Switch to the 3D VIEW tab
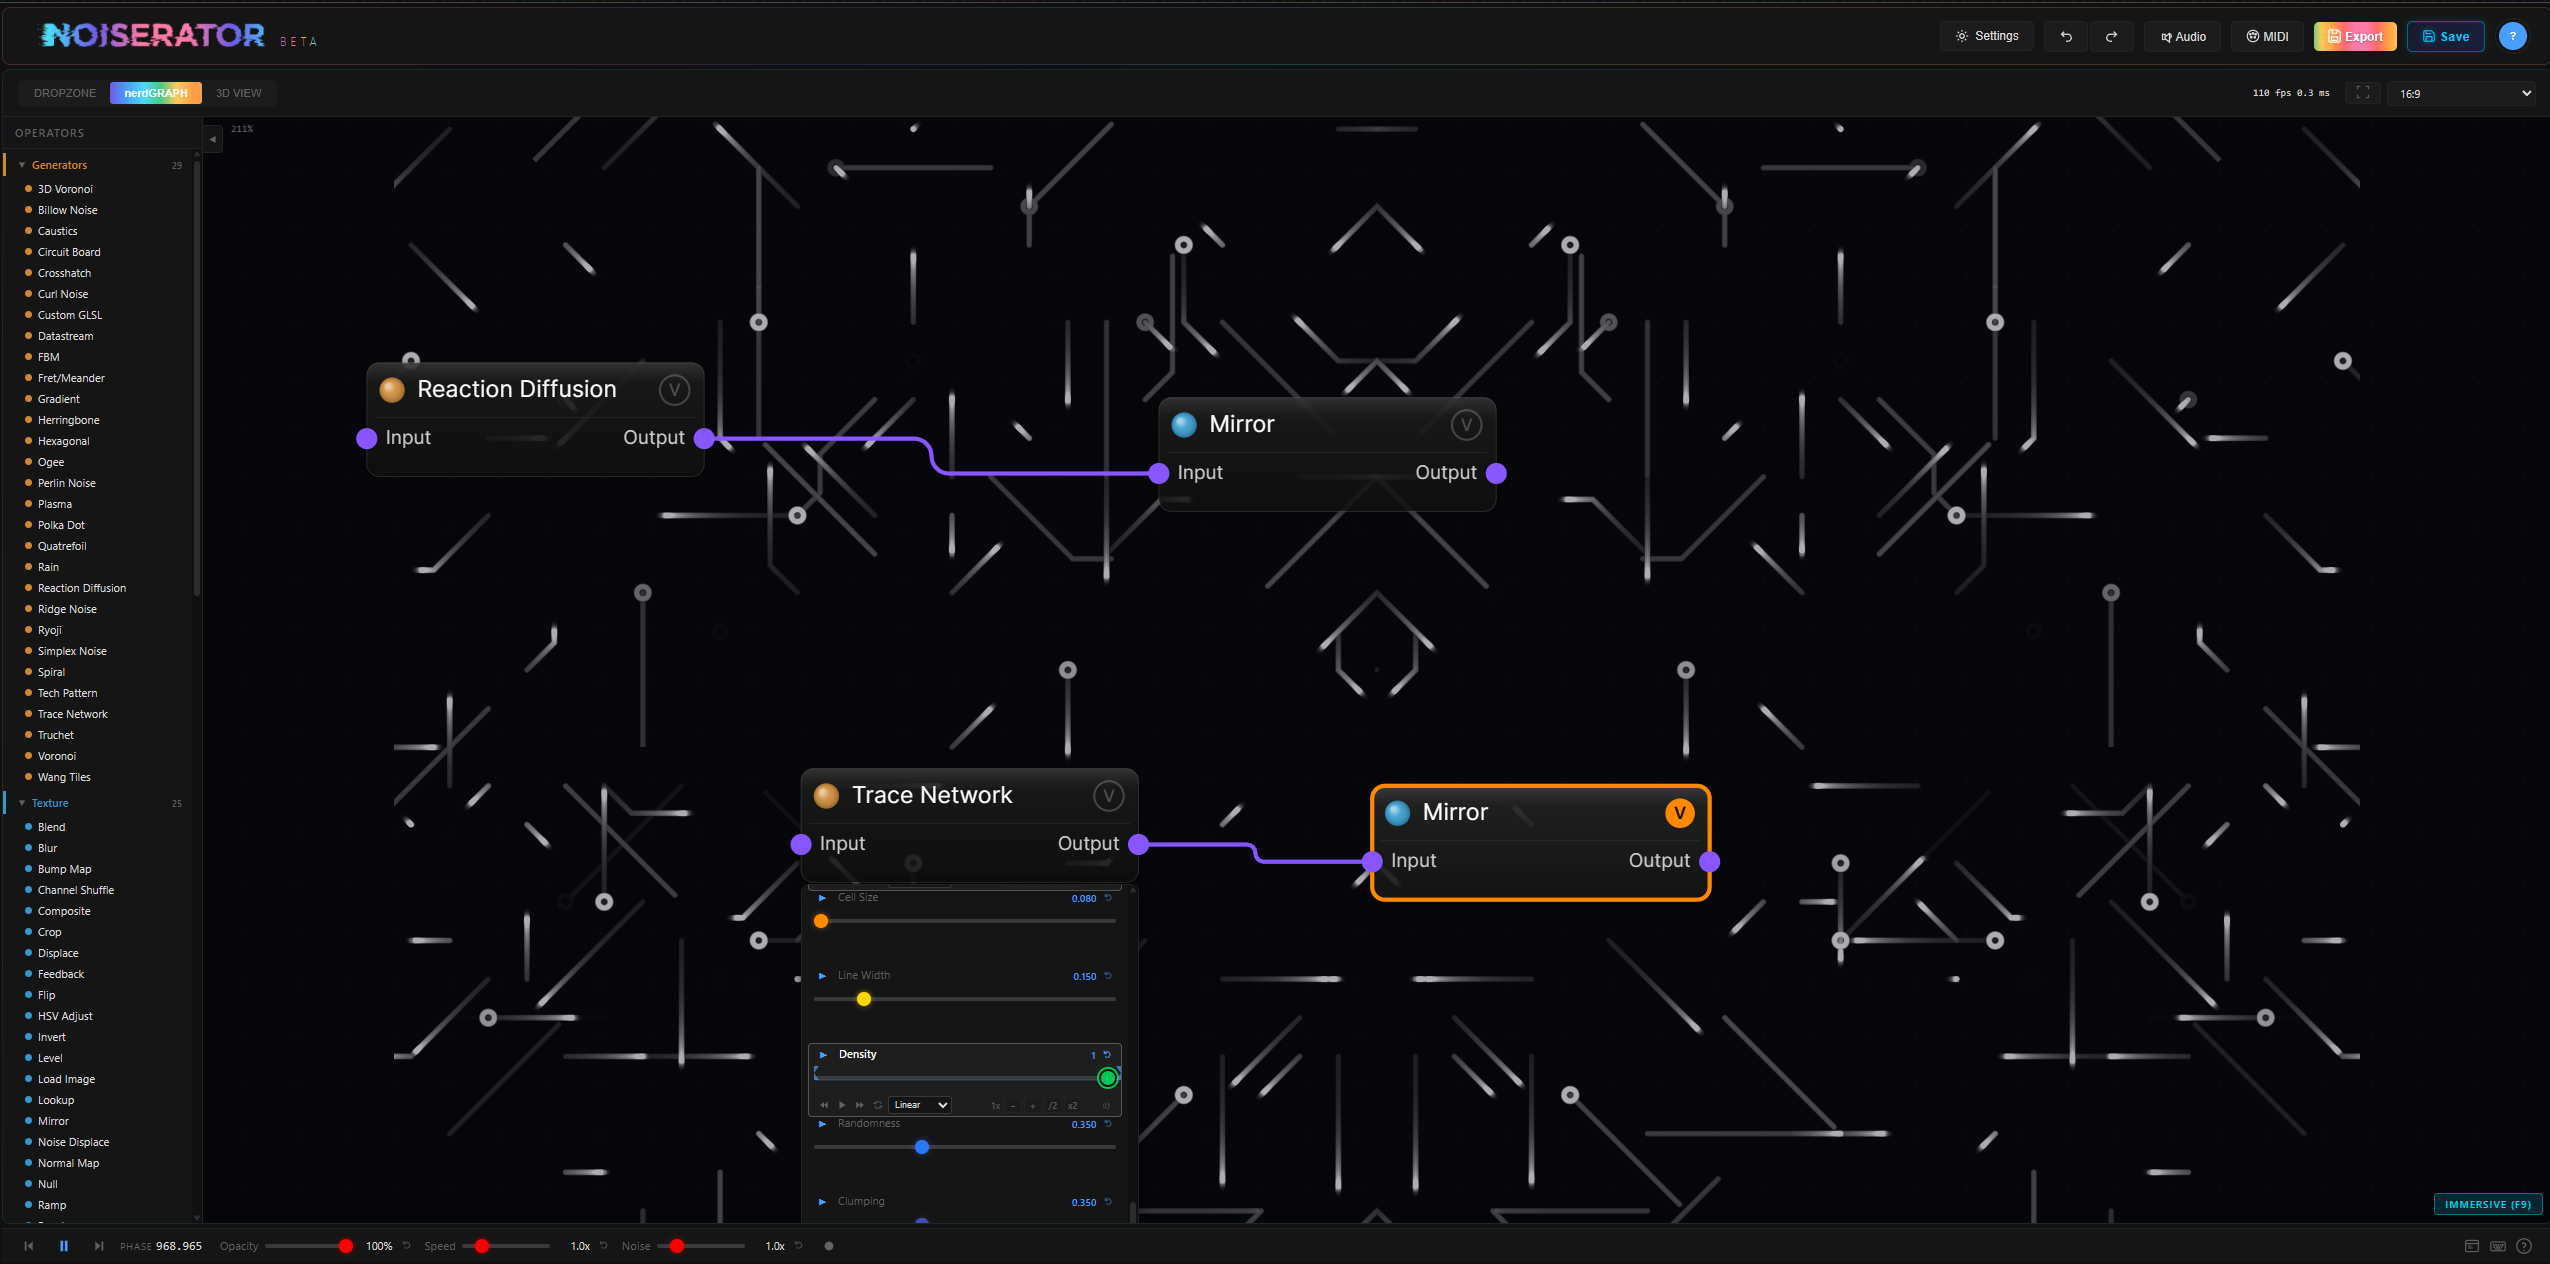The width and height of the screenshot is (2550, 1264). click(239, 92)
